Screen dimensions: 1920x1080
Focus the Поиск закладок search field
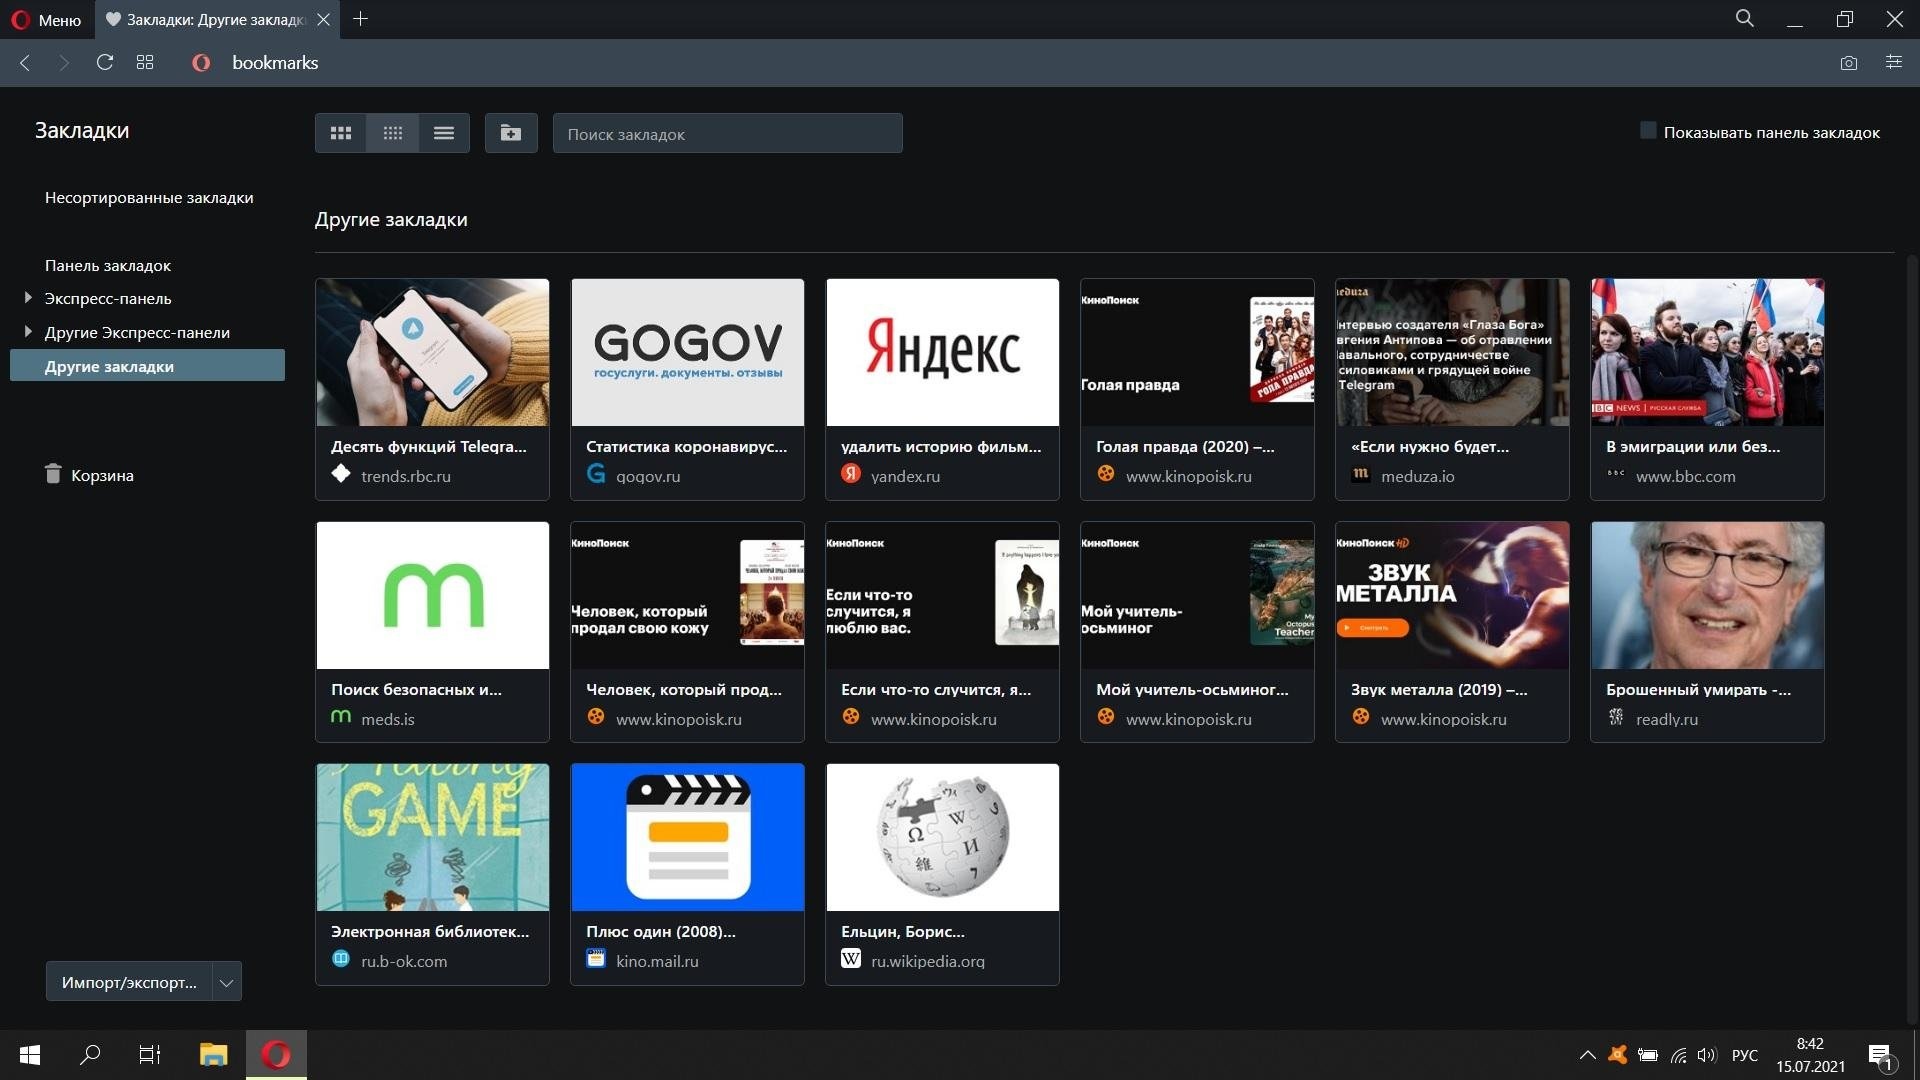click(727, 133)
